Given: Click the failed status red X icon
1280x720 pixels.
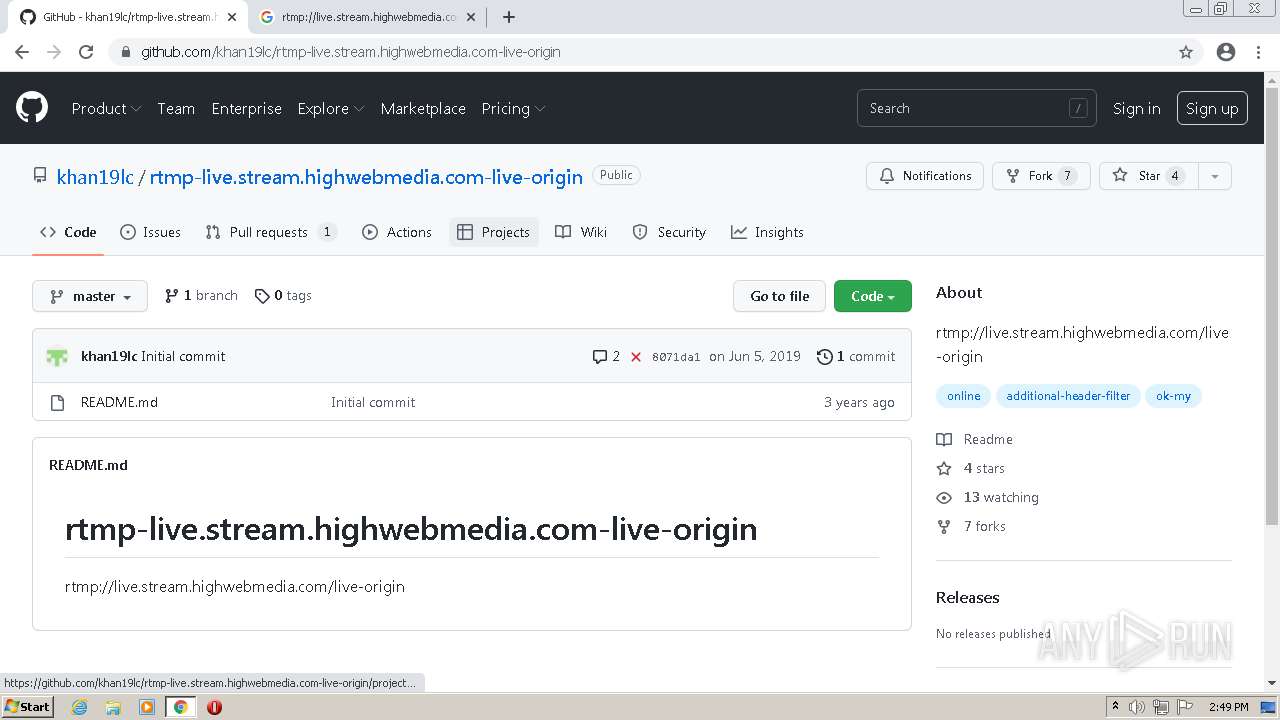Looking at the screenshot, I should (636, 356).
